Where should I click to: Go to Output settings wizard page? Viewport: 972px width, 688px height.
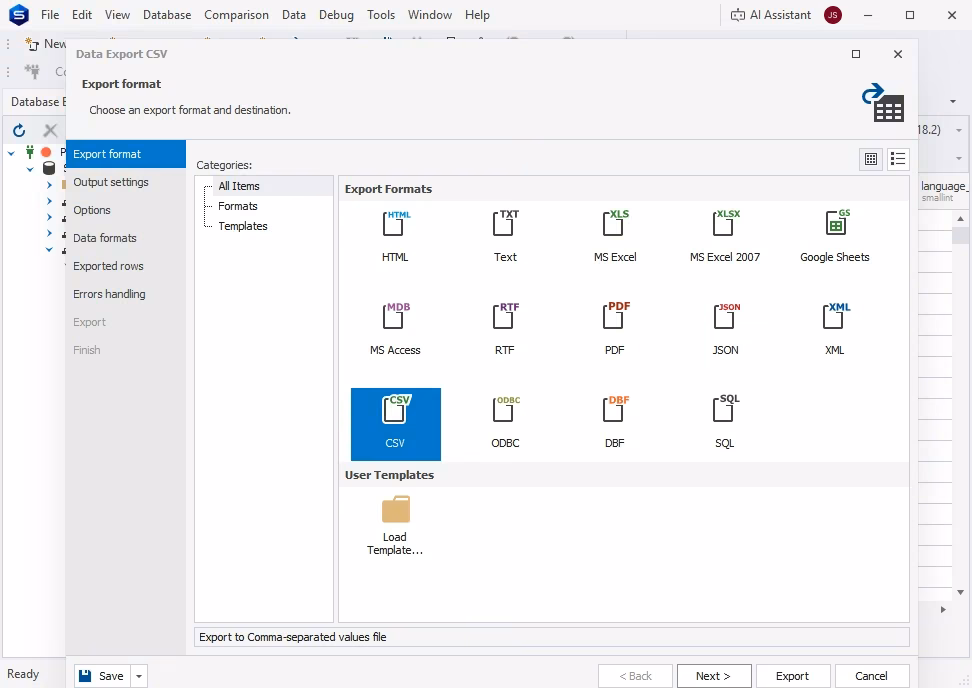tap(126, 182)
